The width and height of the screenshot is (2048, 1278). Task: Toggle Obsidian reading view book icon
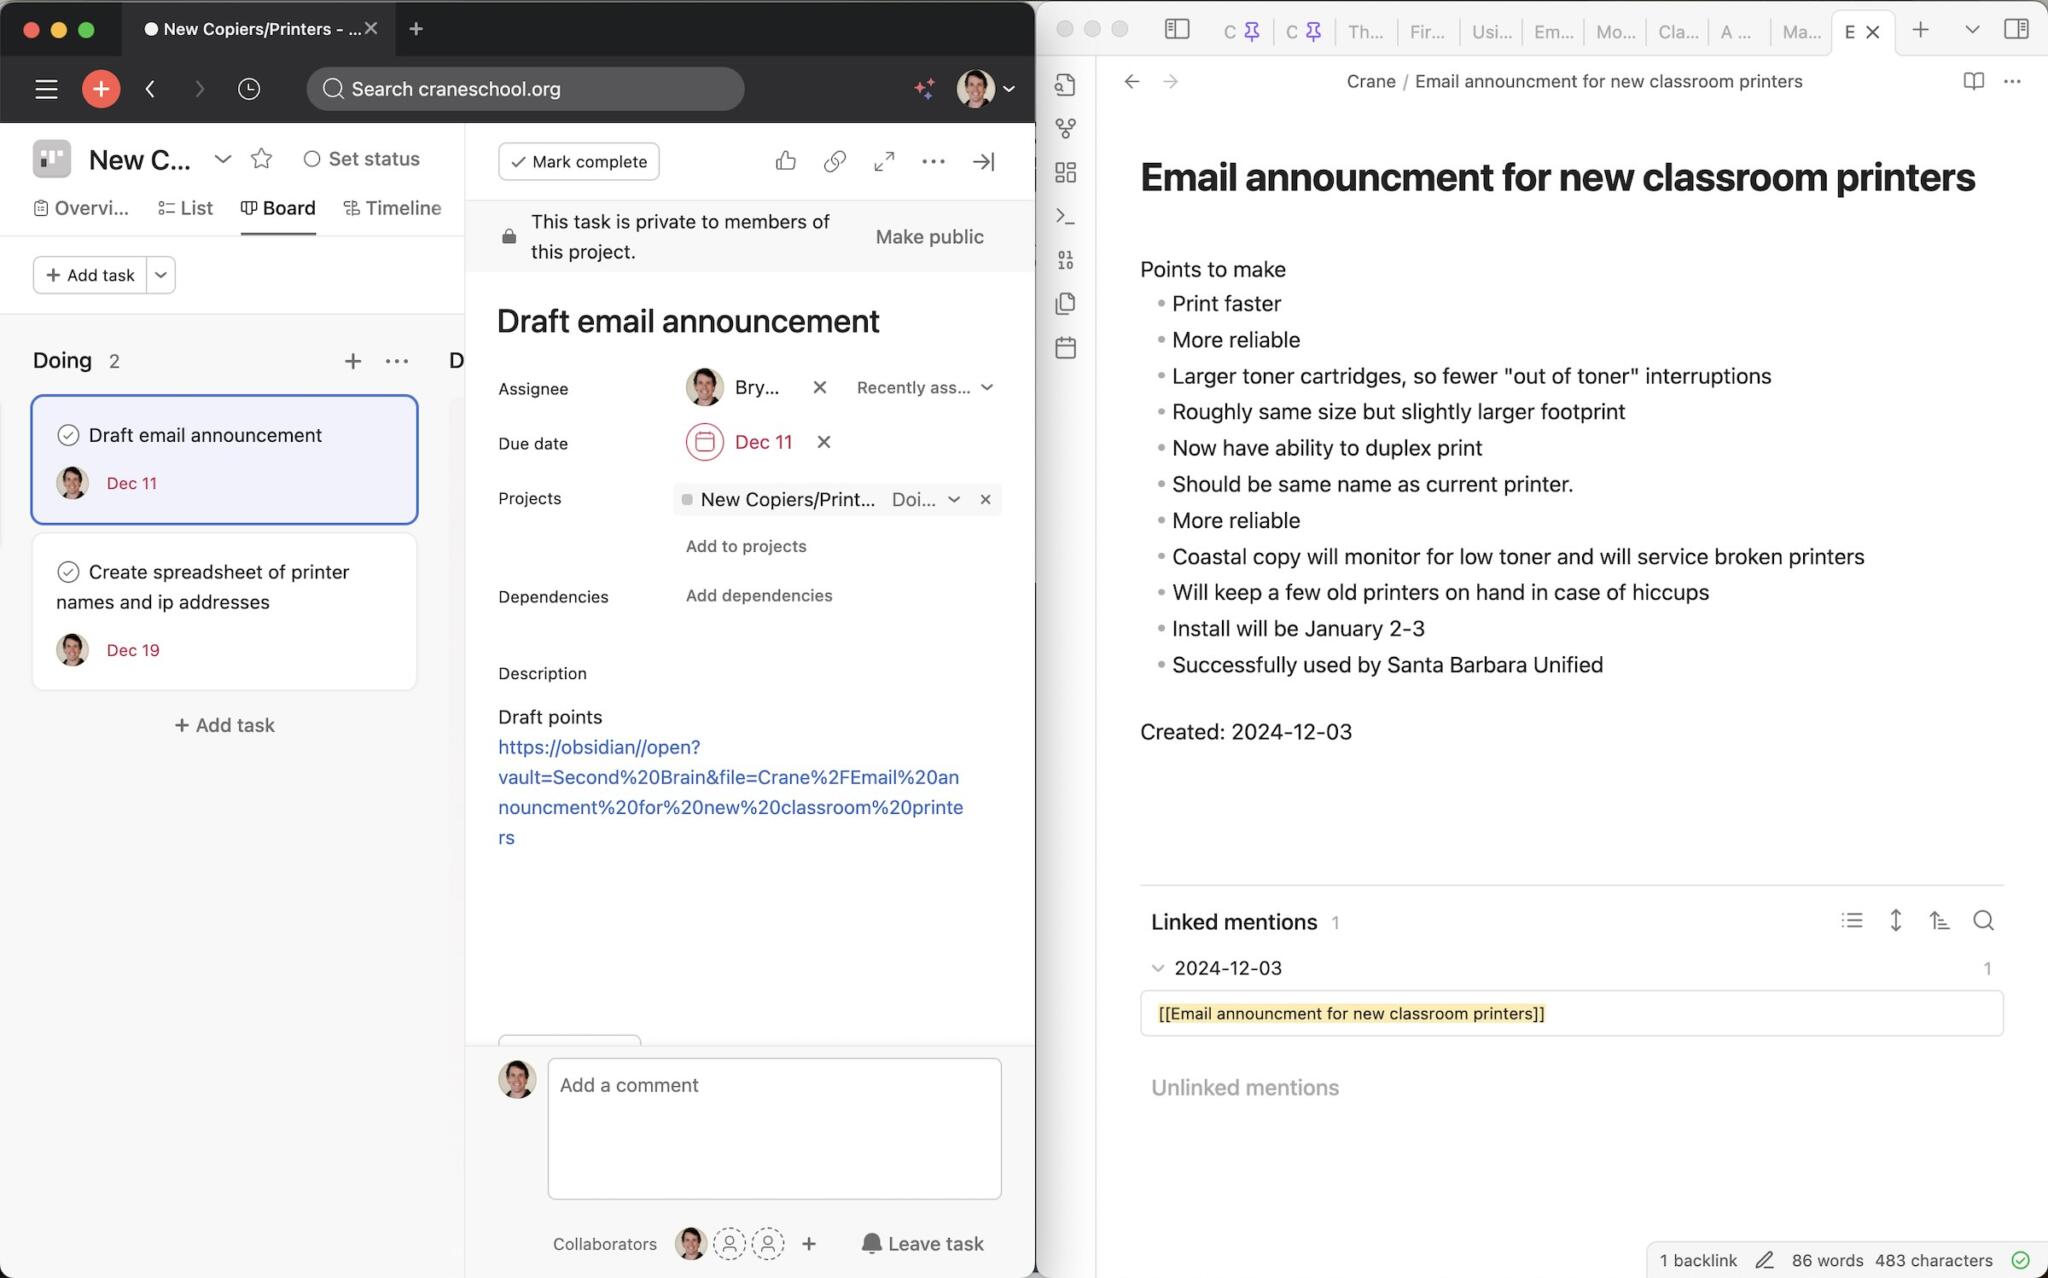[x=1973, y=81]
